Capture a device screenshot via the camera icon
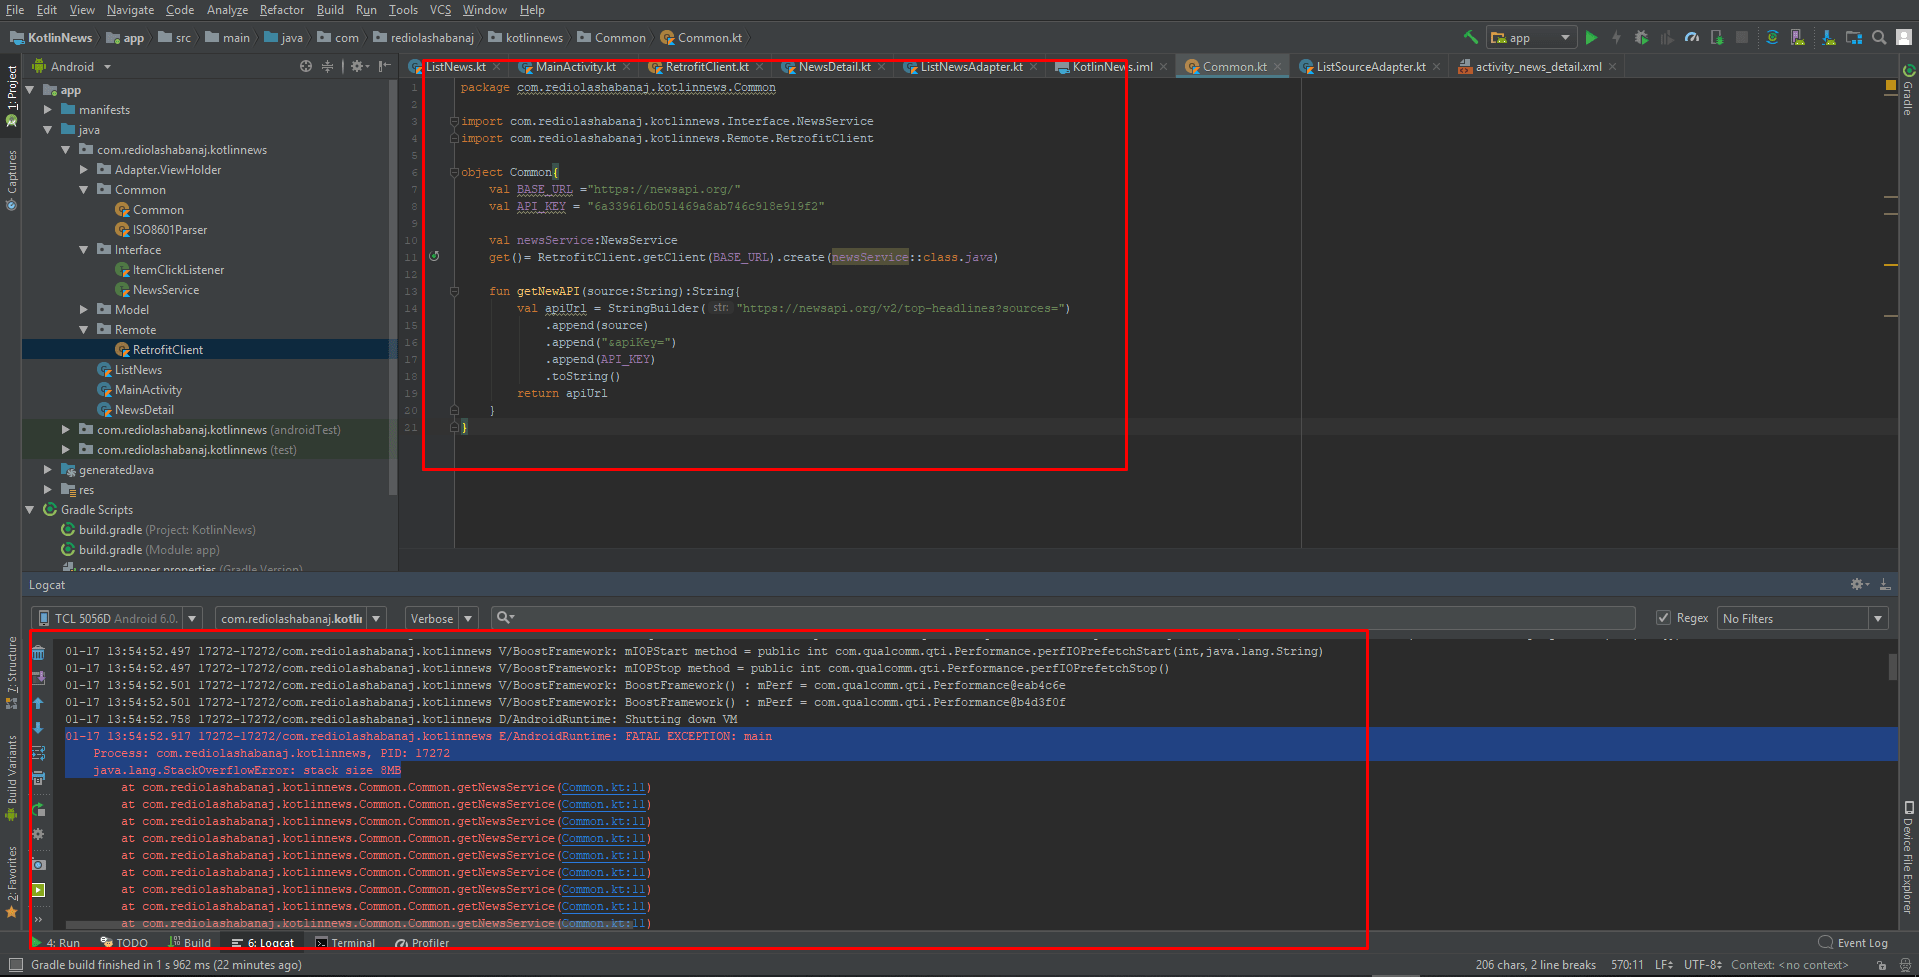The width and height of the screenshot is (1919, 977). tap(39, 862)
